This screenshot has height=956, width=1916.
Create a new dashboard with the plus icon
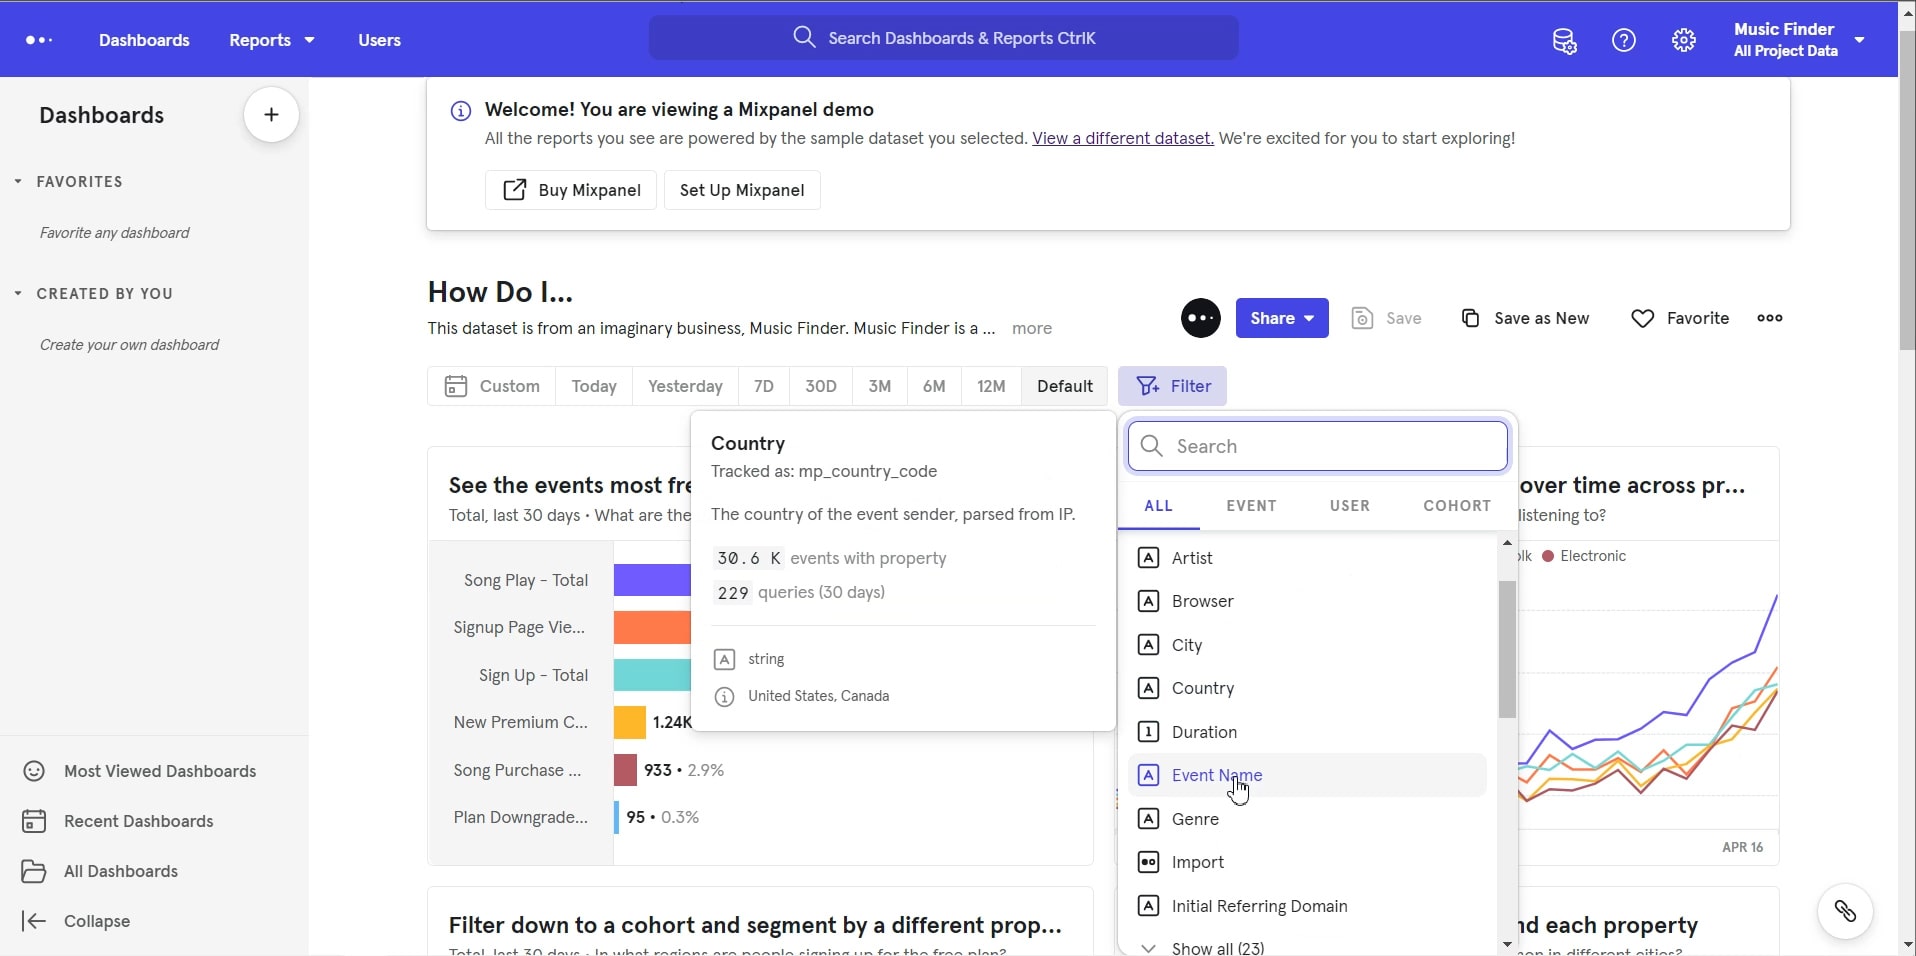[x=270, y=114]
